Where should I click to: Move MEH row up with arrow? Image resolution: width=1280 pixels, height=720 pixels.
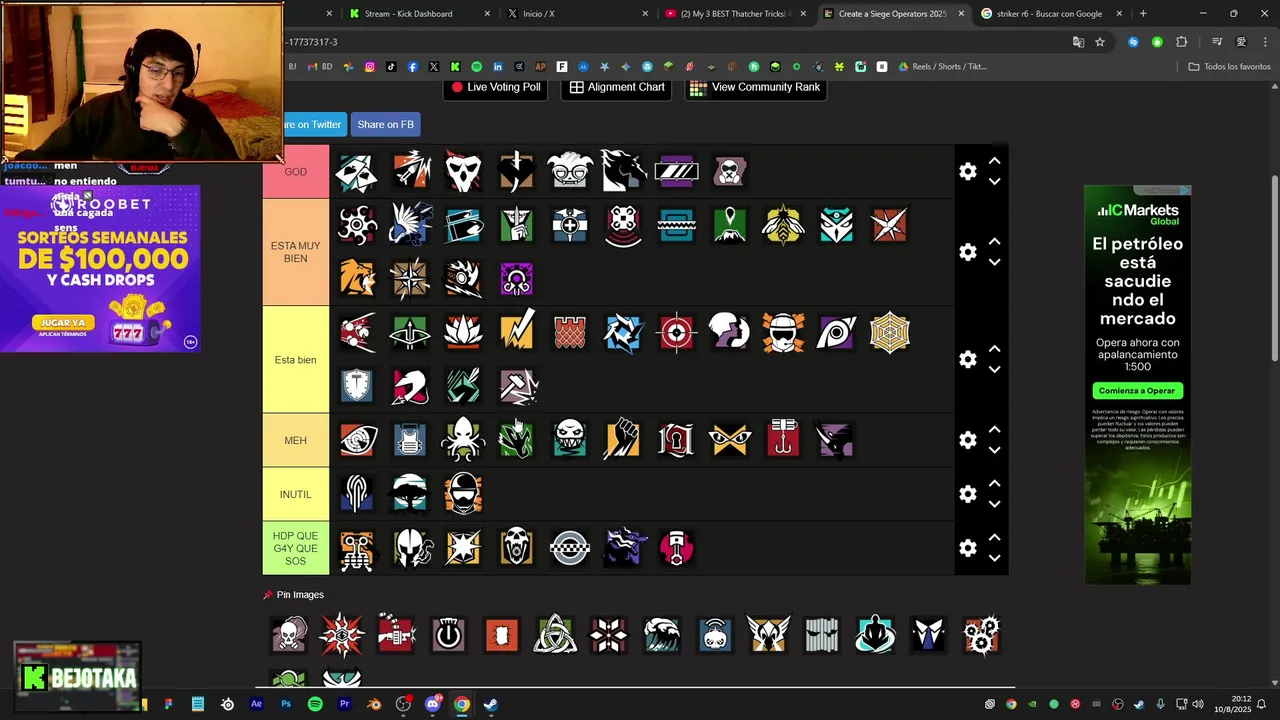pos(994,430)
